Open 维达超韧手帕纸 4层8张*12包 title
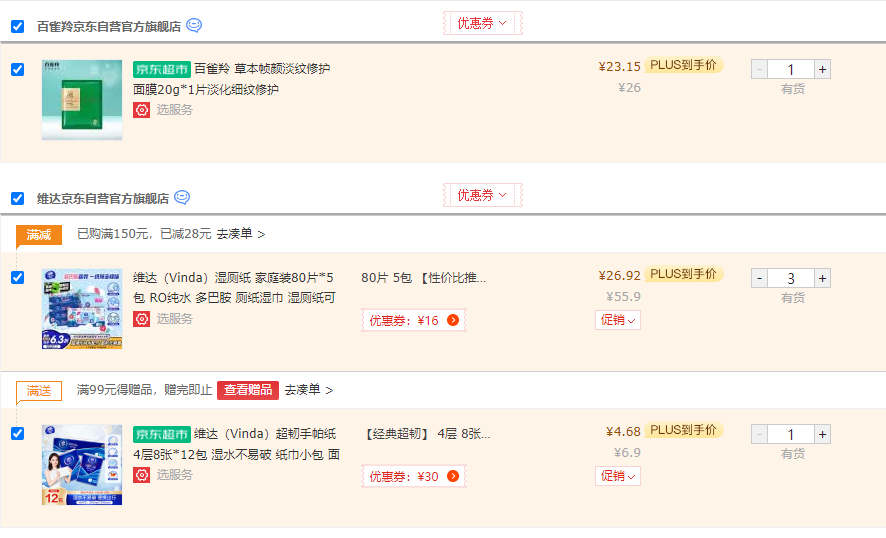 tap(236, 444)
